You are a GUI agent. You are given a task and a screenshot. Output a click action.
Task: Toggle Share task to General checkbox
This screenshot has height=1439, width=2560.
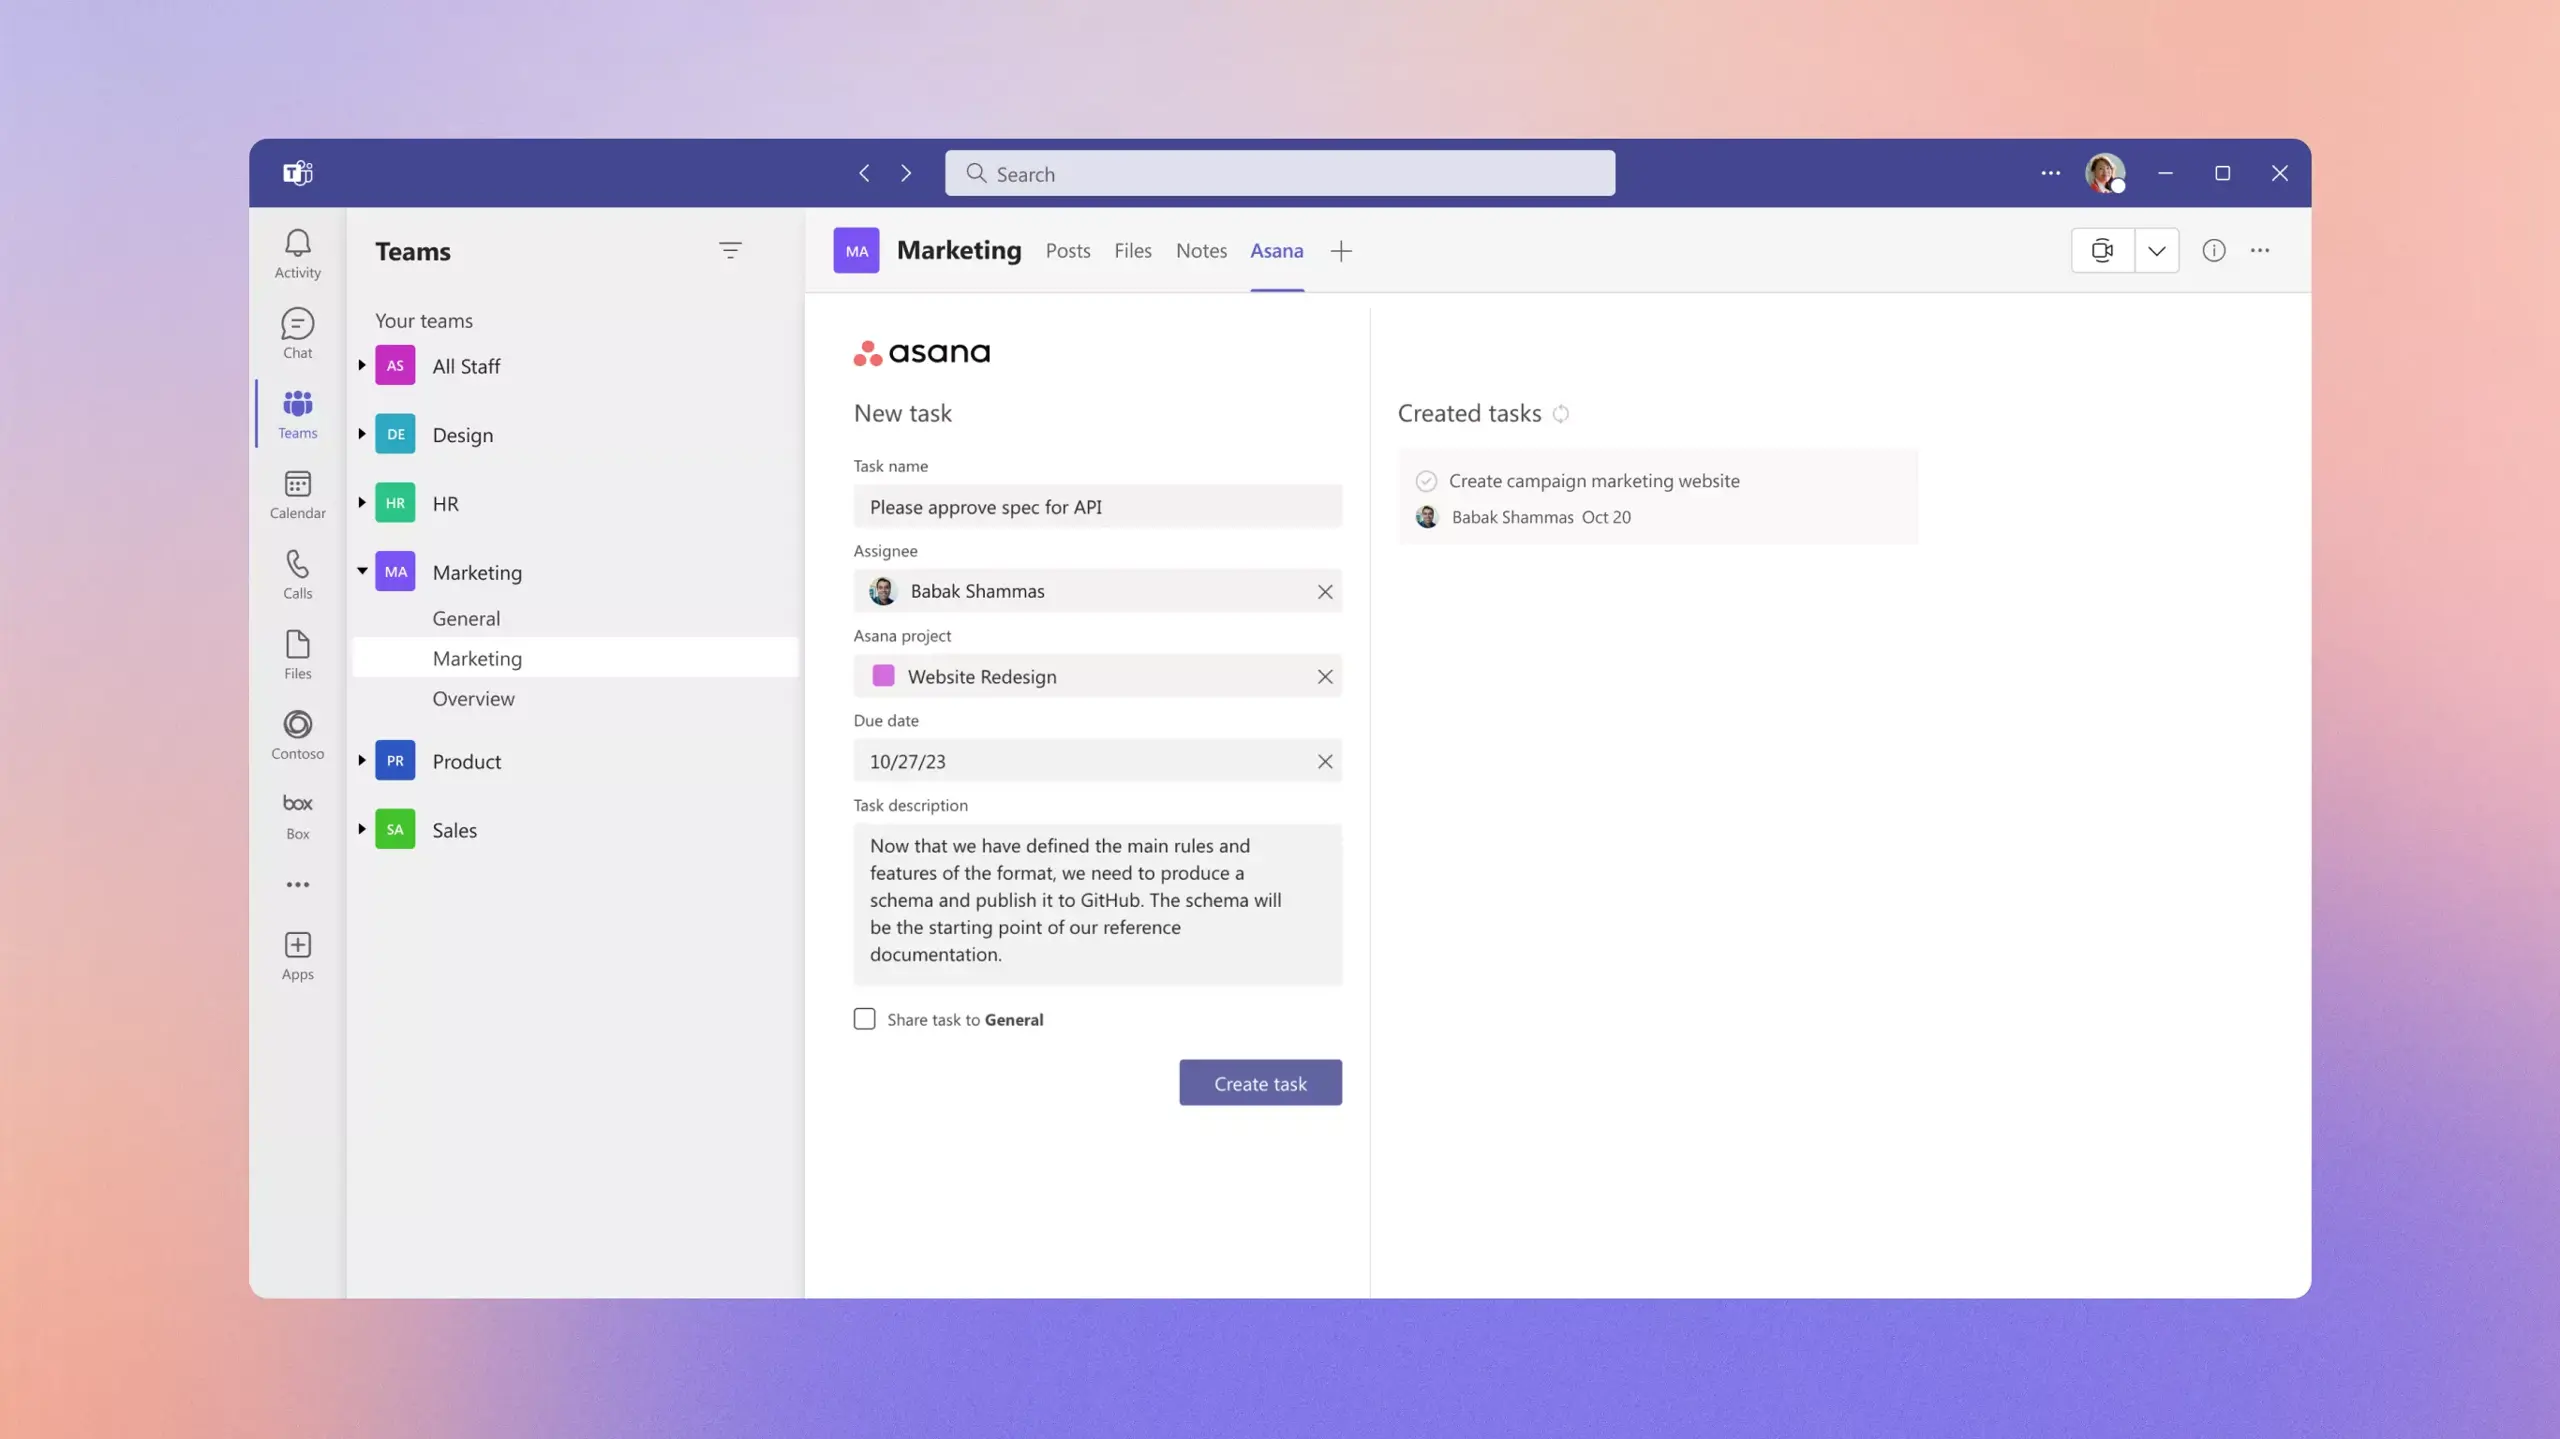click(863, 1017)
